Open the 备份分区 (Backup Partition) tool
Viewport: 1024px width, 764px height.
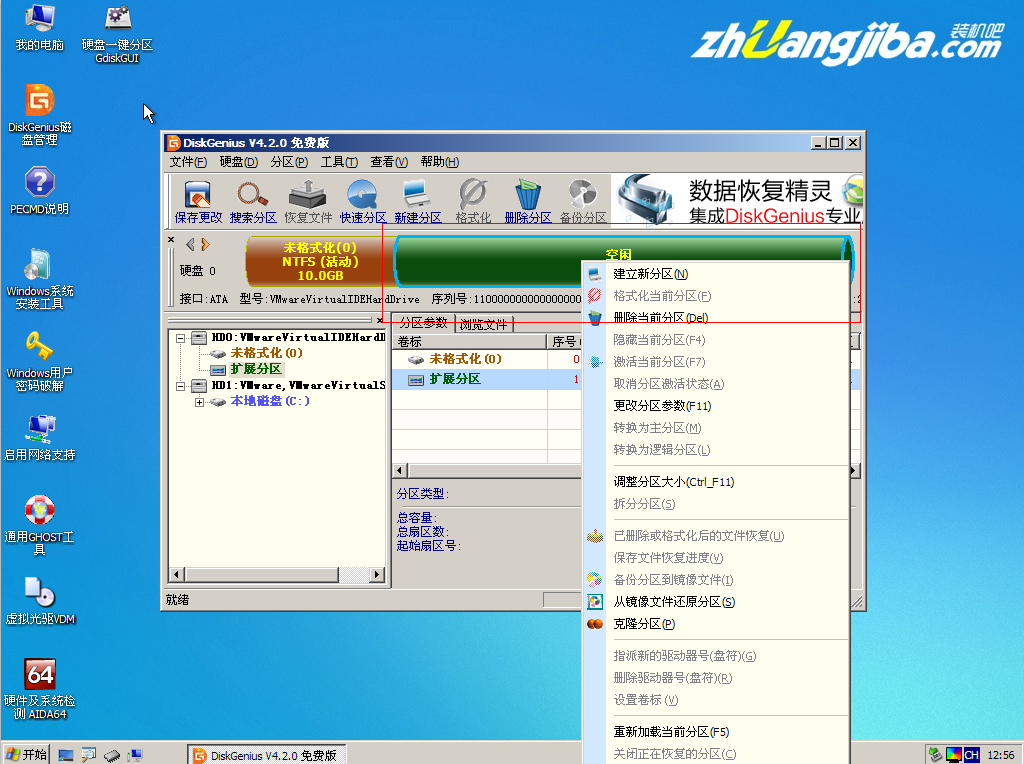tap(580, 196)
